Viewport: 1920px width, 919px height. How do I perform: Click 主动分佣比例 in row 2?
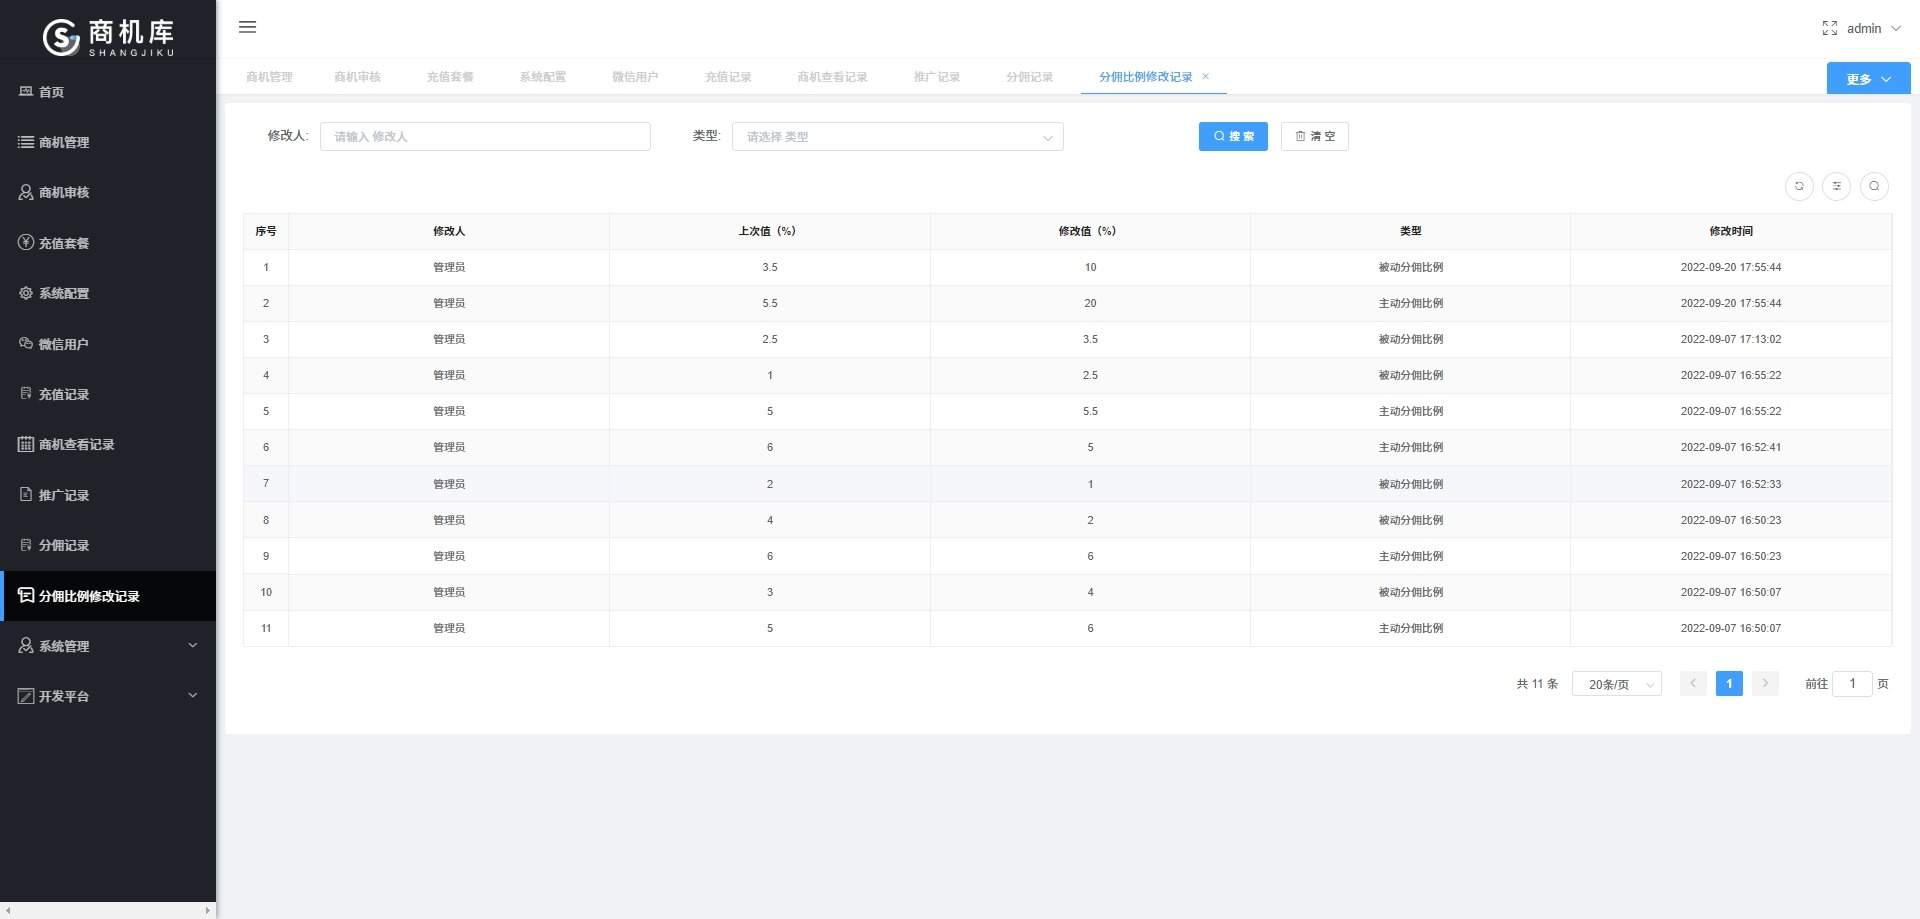pos(1411,303)
